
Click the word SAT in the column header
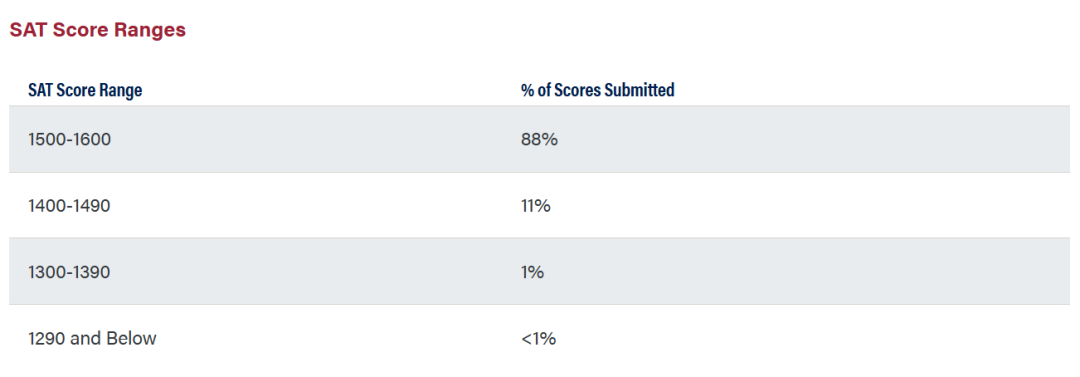39,90
